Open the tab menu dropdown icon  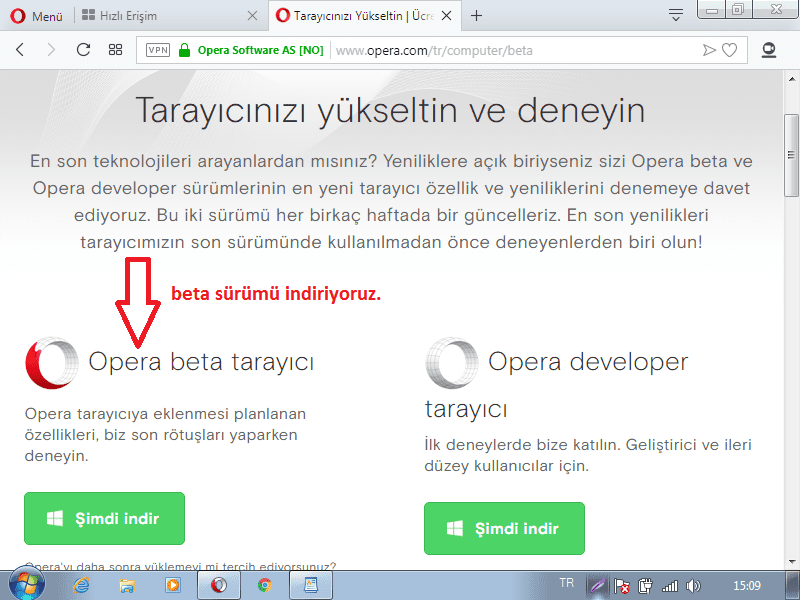point(676,15)
